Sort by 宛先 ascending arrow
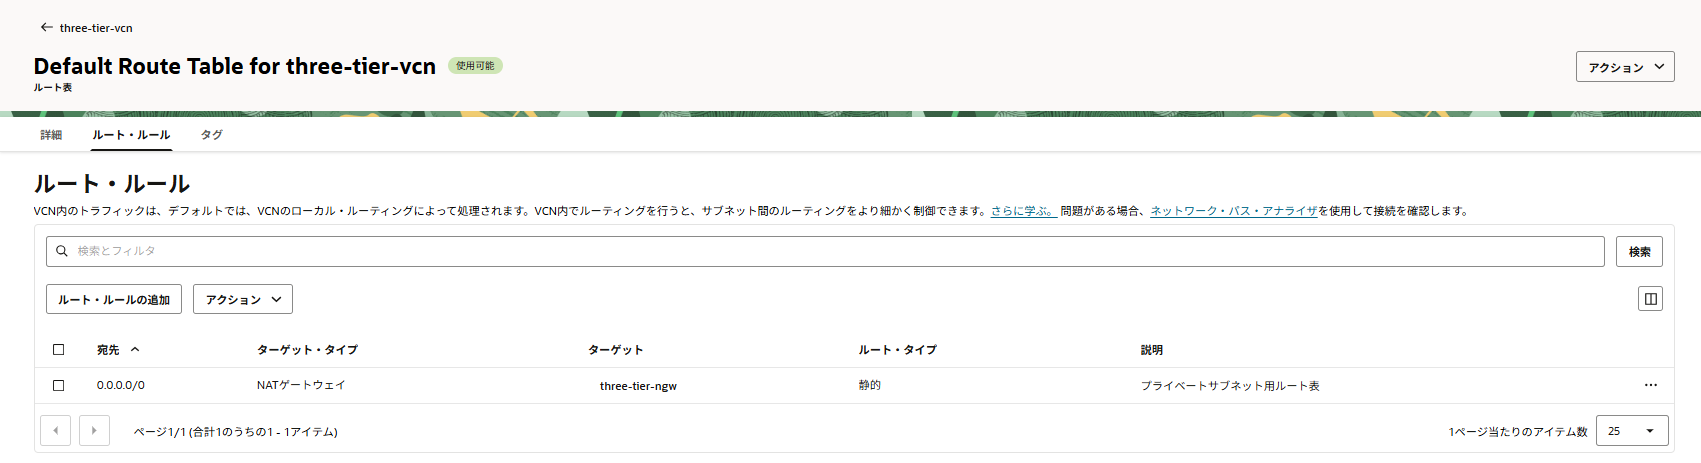The width and height of the screenshot is (1701, 463). click(x=135, y=349)
